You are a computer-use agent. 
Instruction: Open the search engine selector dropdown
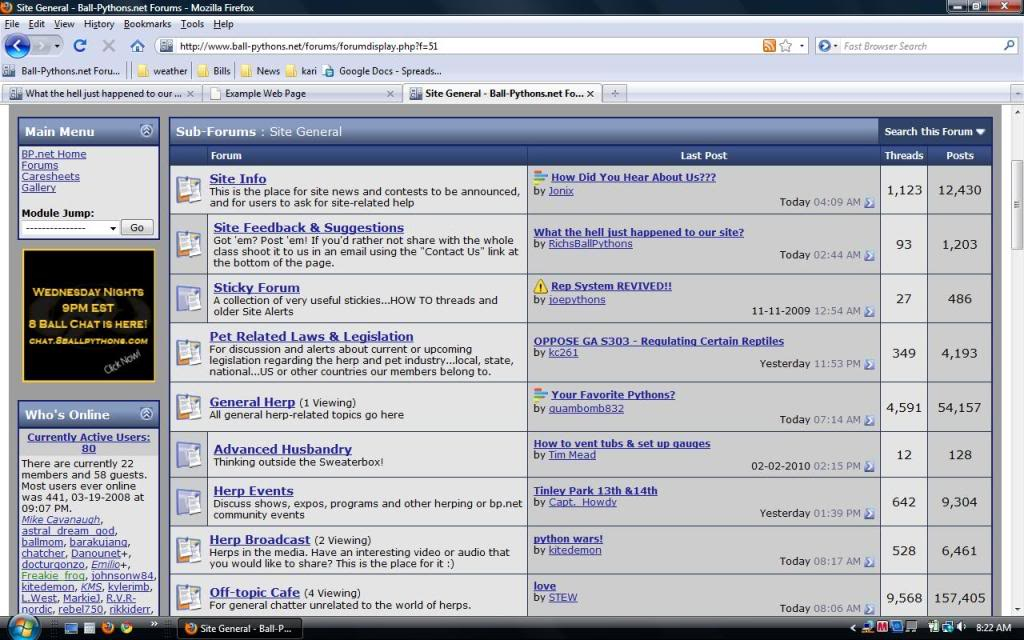(827, 46)
